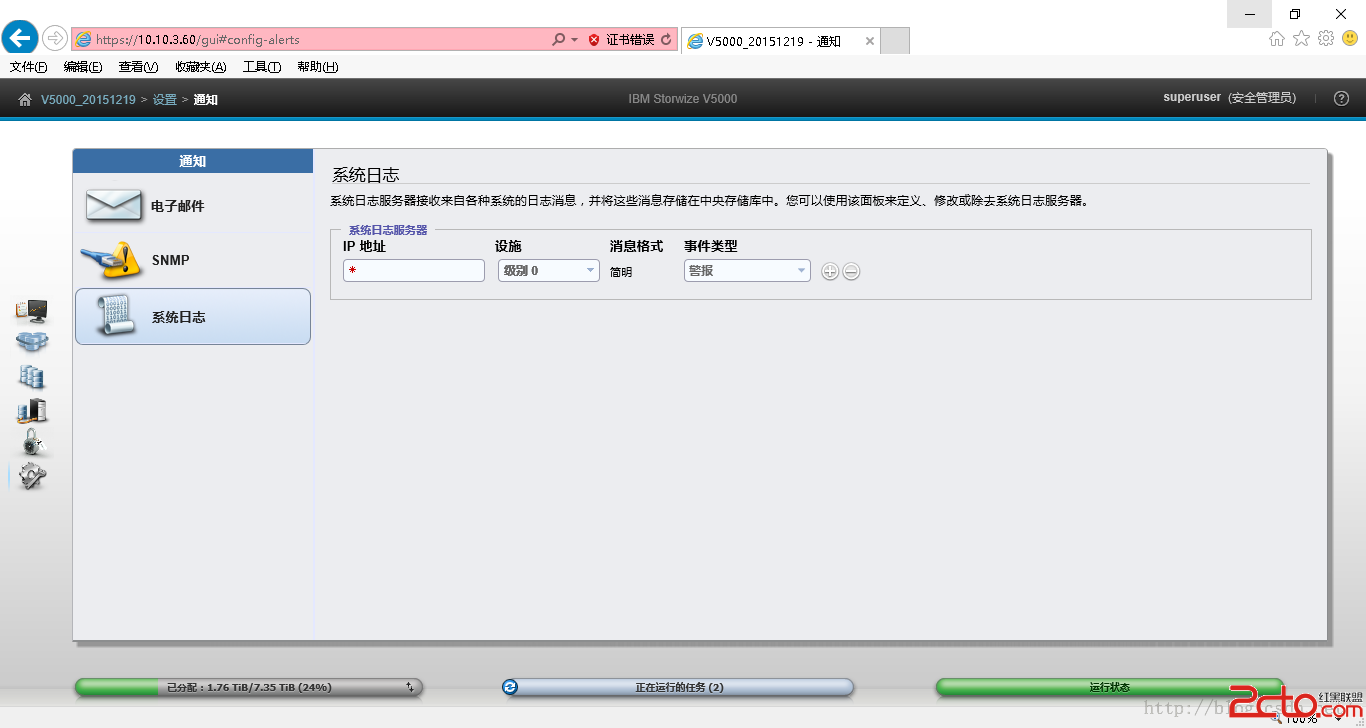Click the 设施 column label

pos(508,246)
